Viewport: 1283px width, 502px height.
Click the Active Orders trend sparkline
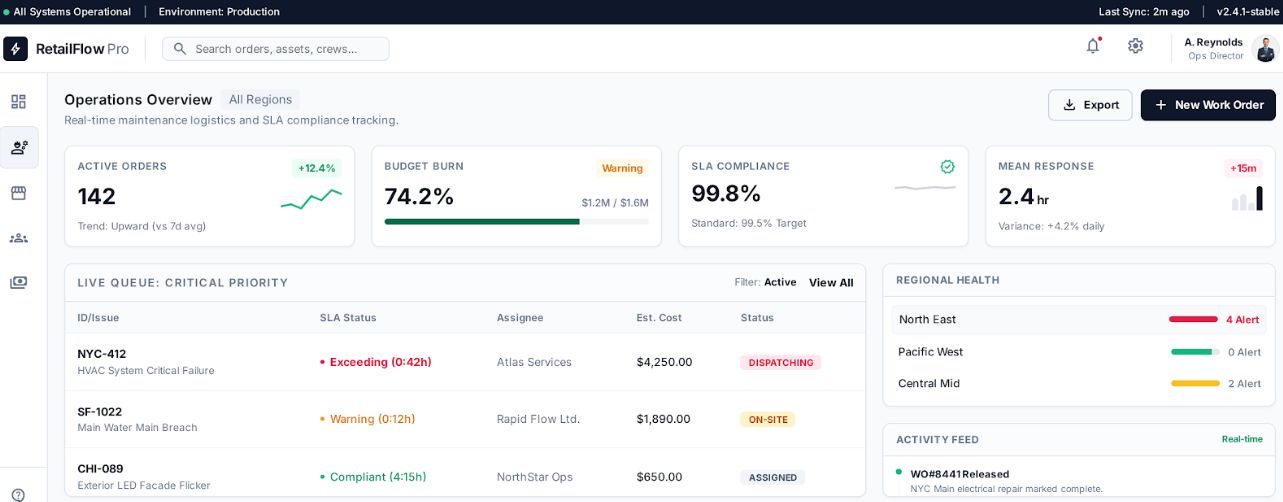point(311,200)
